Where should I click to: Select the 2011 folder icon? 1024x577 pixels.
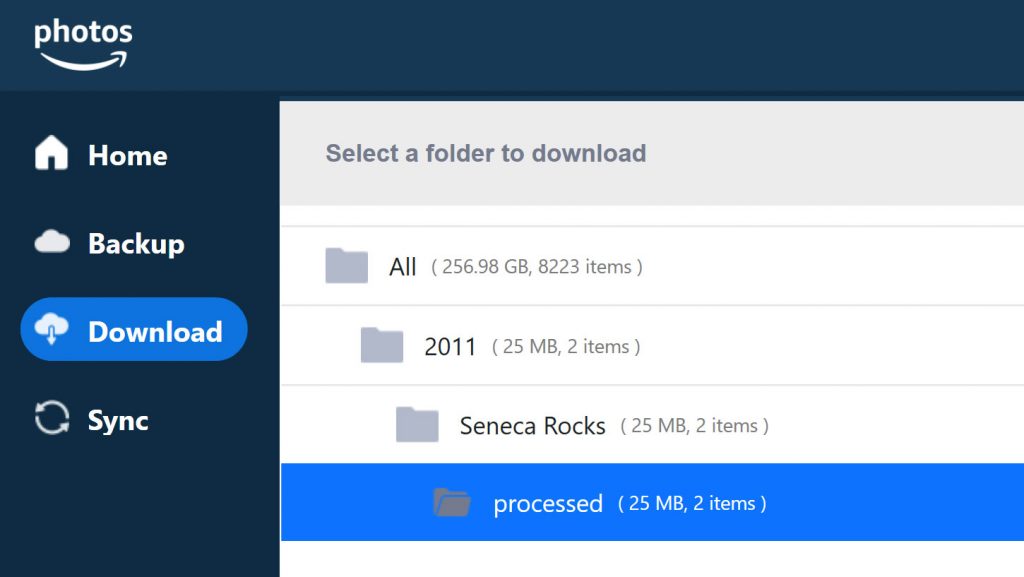pyautogui.click(x=381, y=346)
